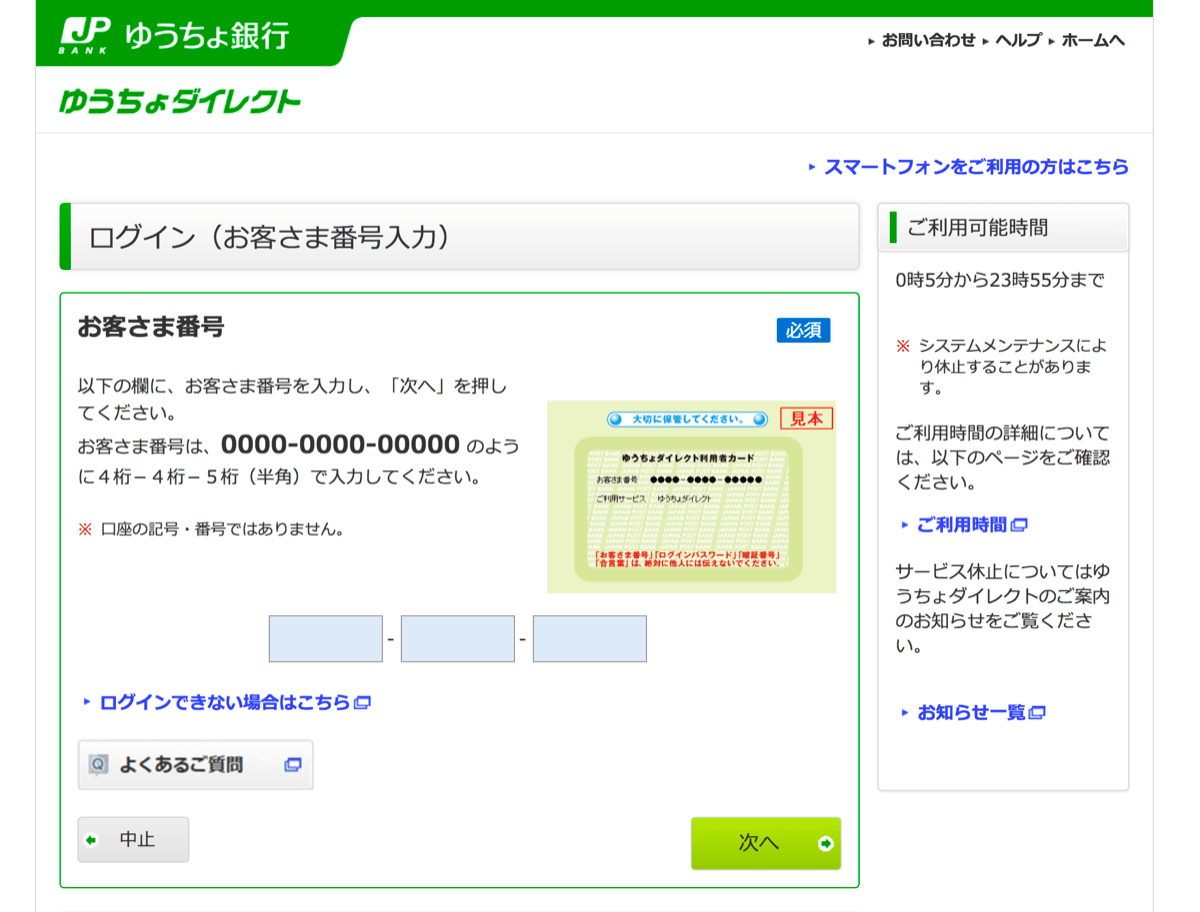The height and width of the screenshot is (912, 1200).
Task: Click external-window icon beside ご利用時間
Action: (1019, 525)
